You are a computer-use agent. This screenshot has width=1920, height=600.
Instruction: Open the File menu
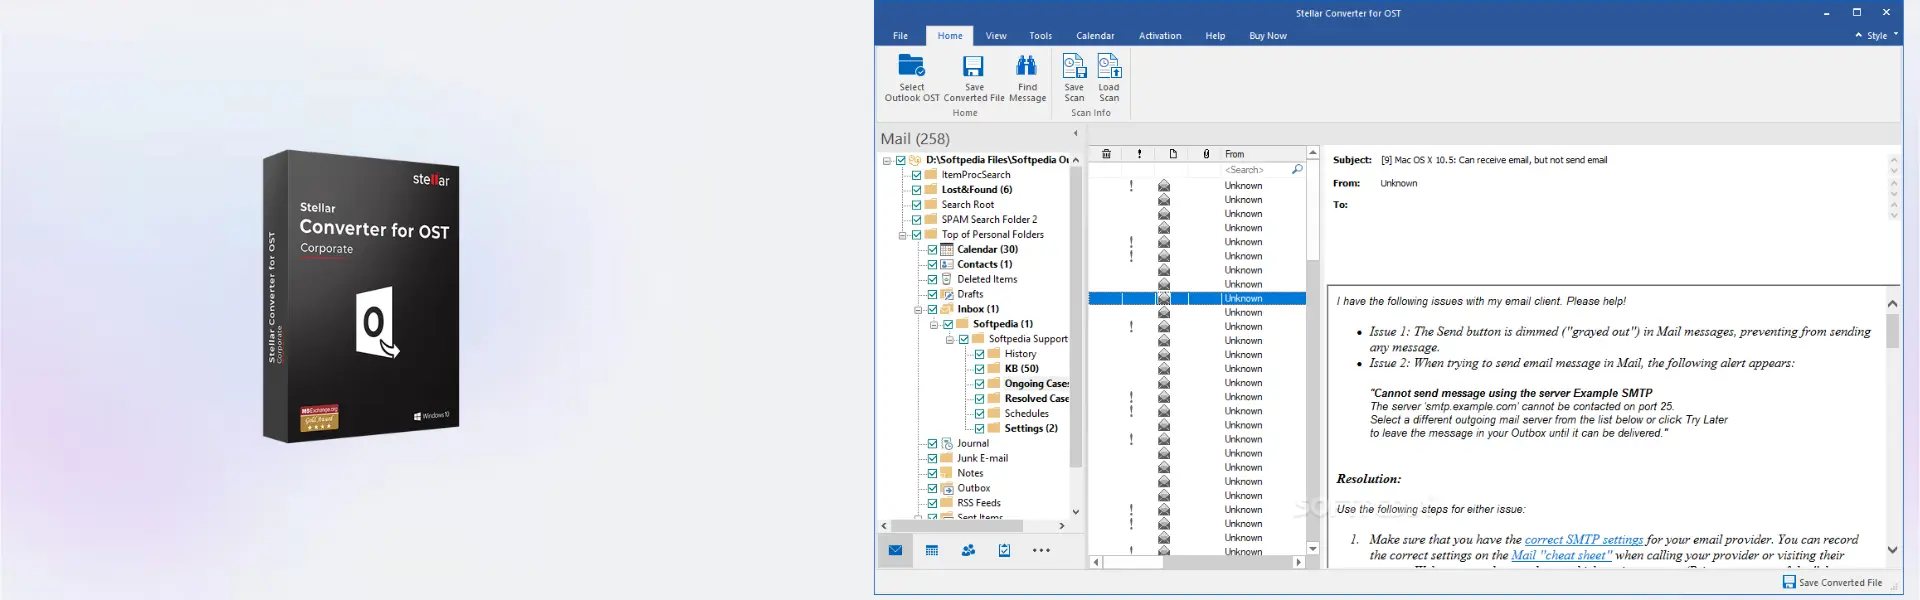tap(901, 36)
